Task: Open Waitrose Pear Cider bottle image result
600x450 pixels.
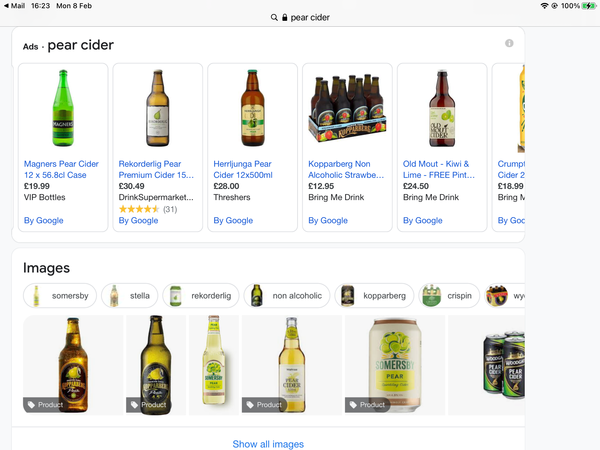Action: 292,365
